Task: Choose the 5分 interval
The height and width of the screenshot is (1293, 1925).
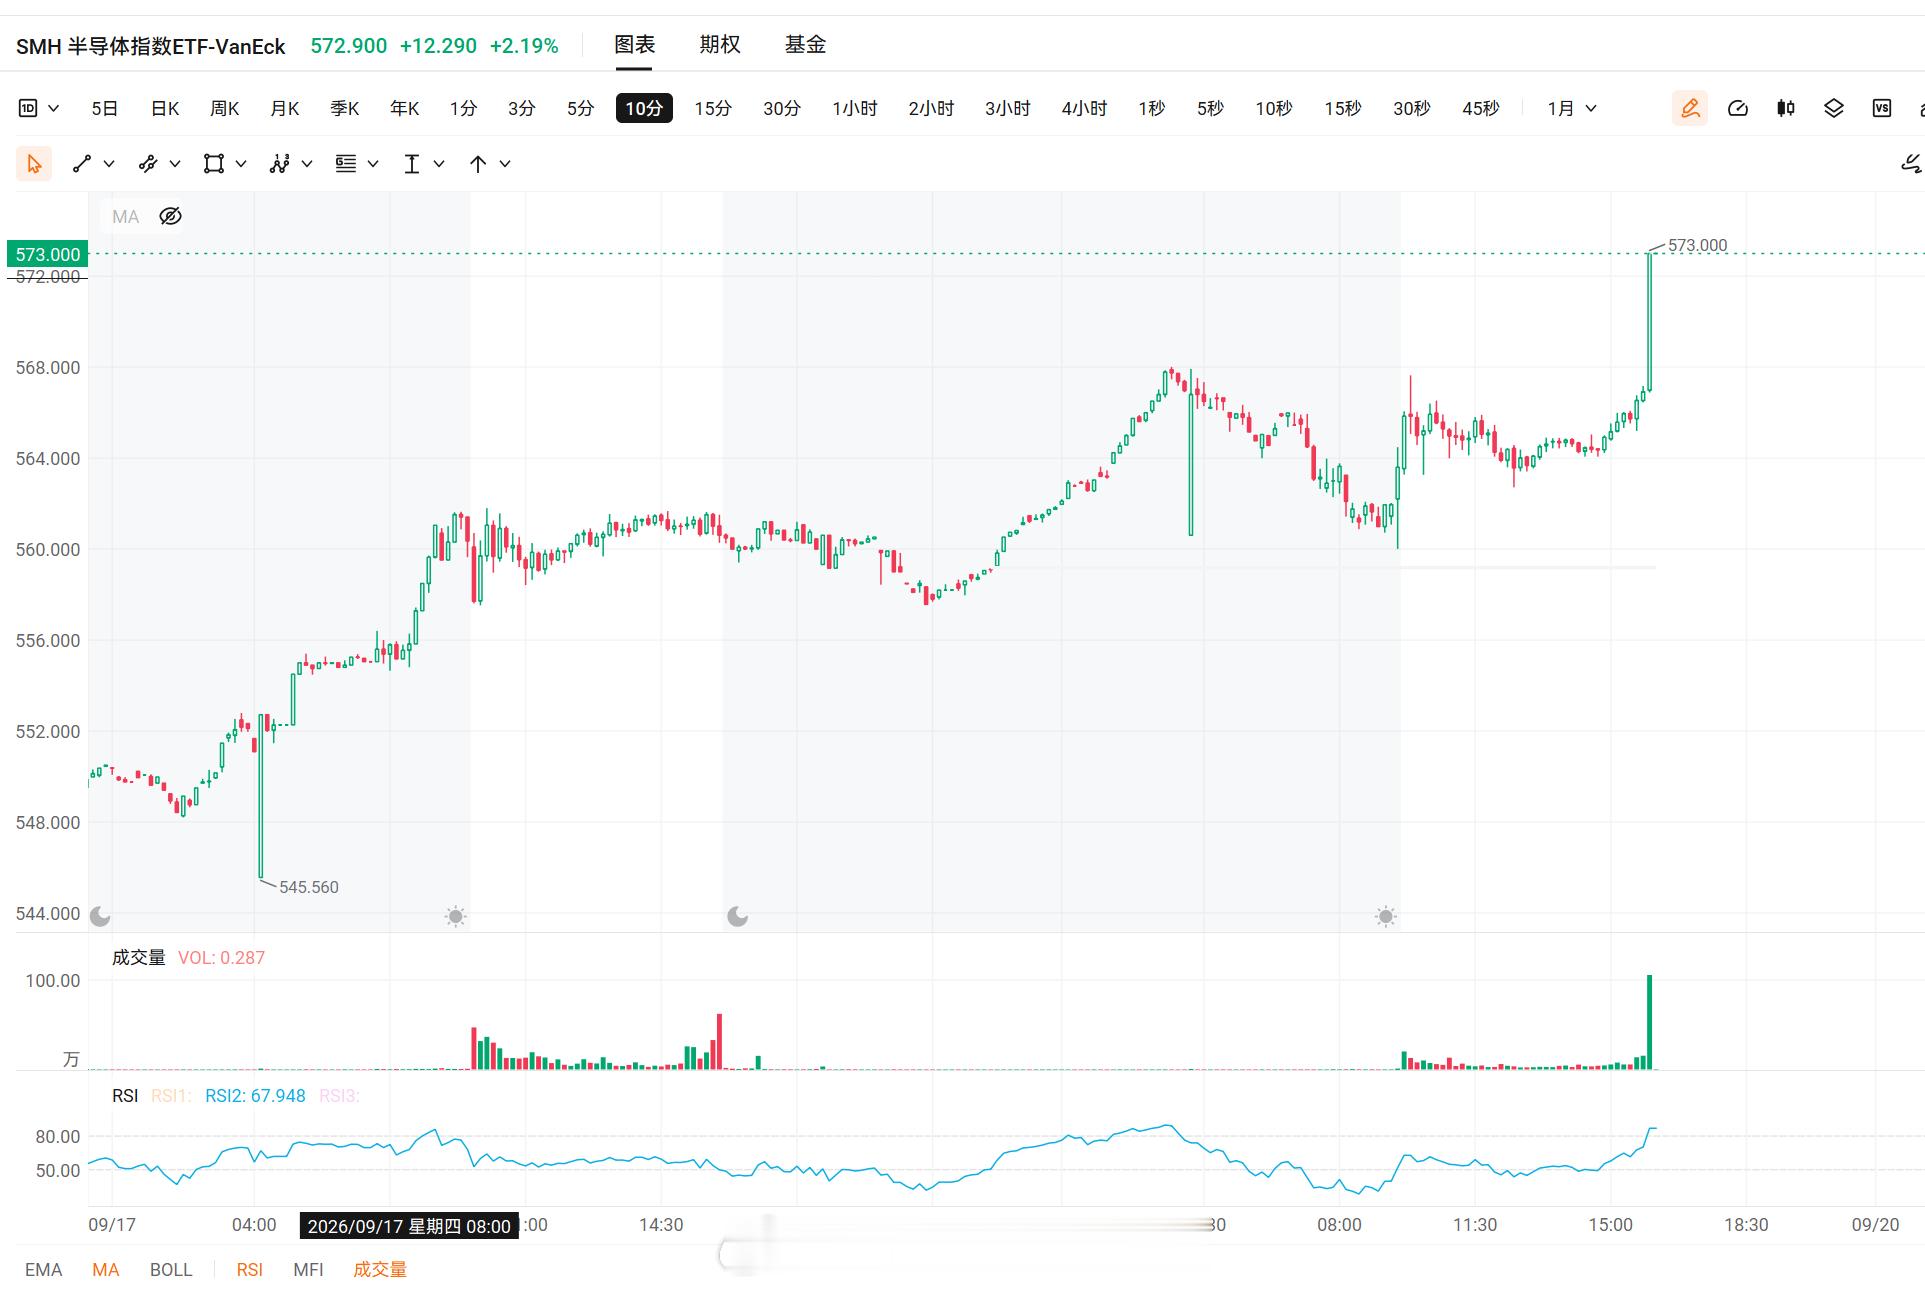Action: pos(581,108)
